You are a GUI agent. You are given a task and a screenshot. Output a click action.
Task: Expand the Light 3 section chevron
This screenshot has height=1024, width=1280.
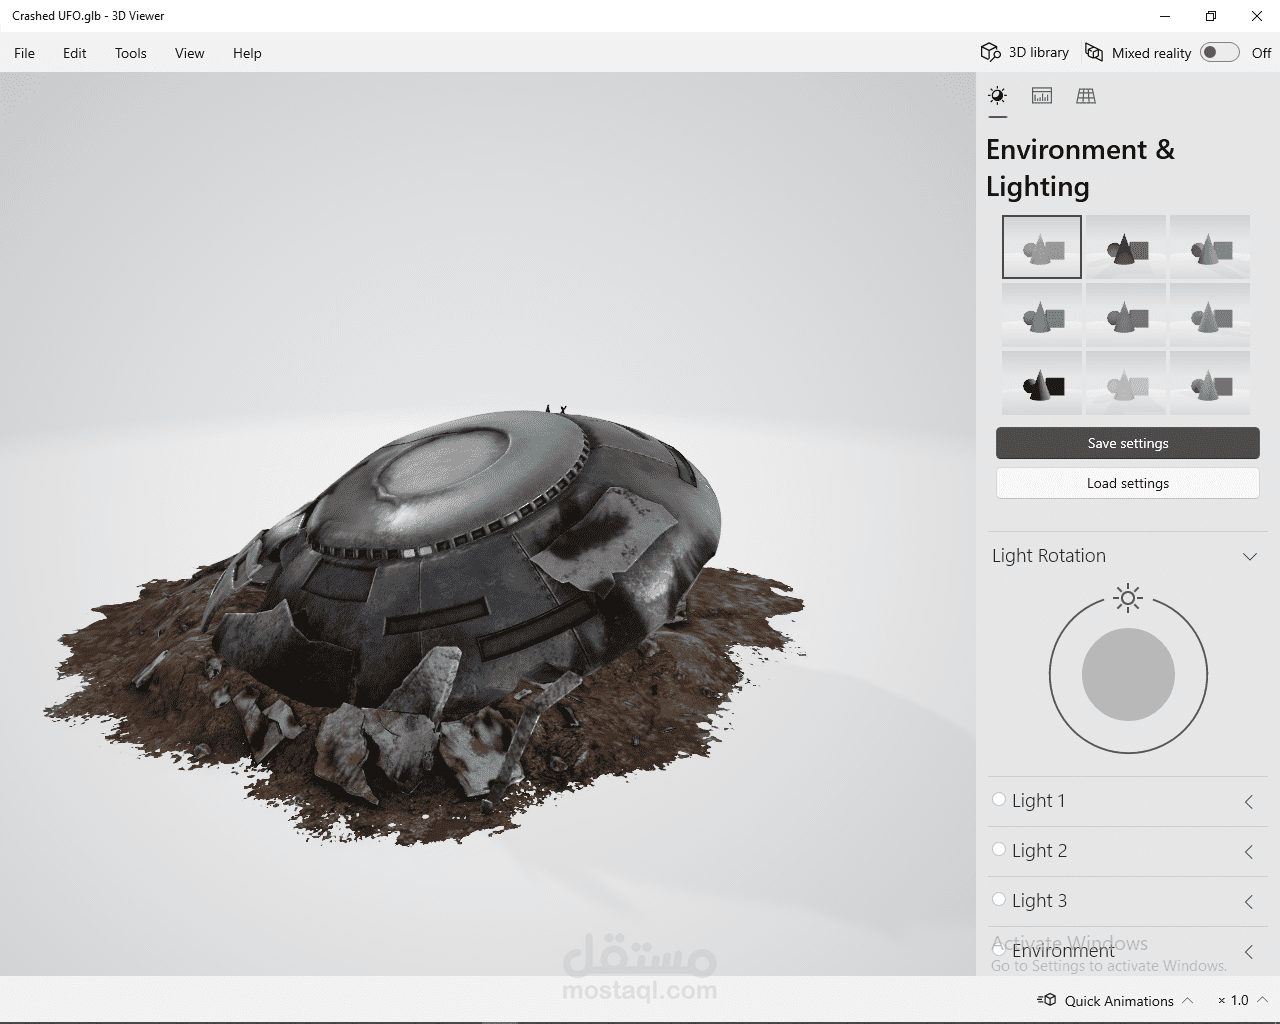point(1249,902)
